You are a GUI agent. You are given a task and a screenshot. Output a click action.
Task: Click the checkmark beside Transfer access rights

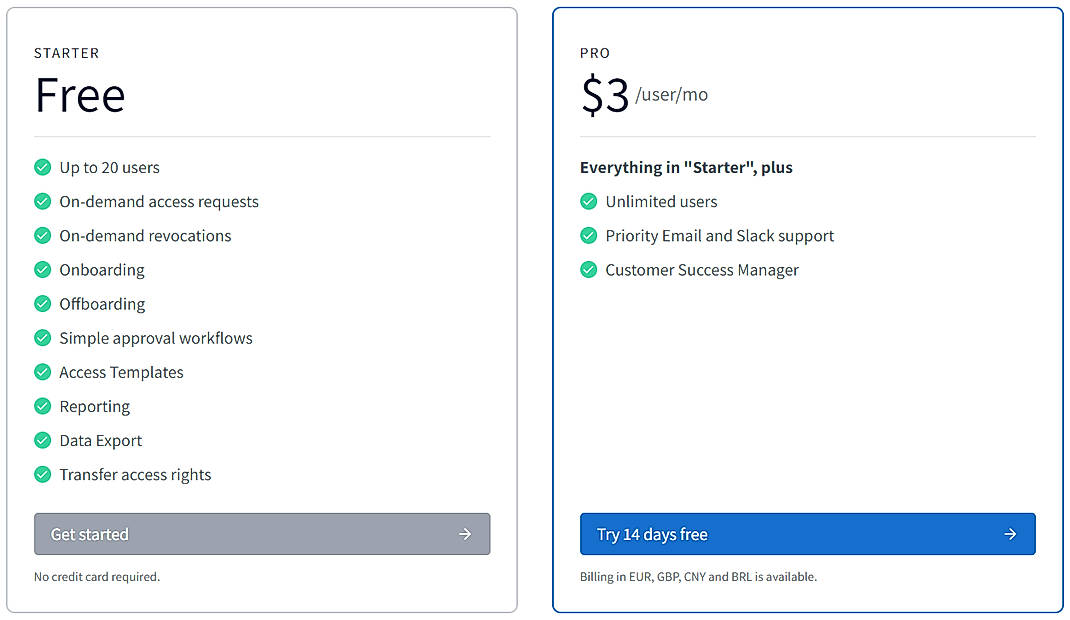tap(42, 474)
